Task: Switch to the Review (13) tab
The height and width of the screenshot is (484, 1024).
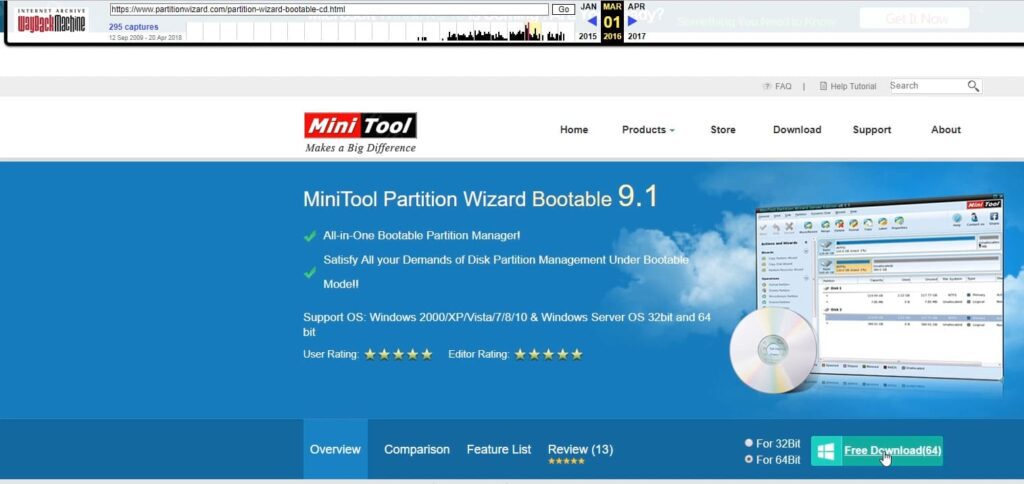Action: pos(581,449)
